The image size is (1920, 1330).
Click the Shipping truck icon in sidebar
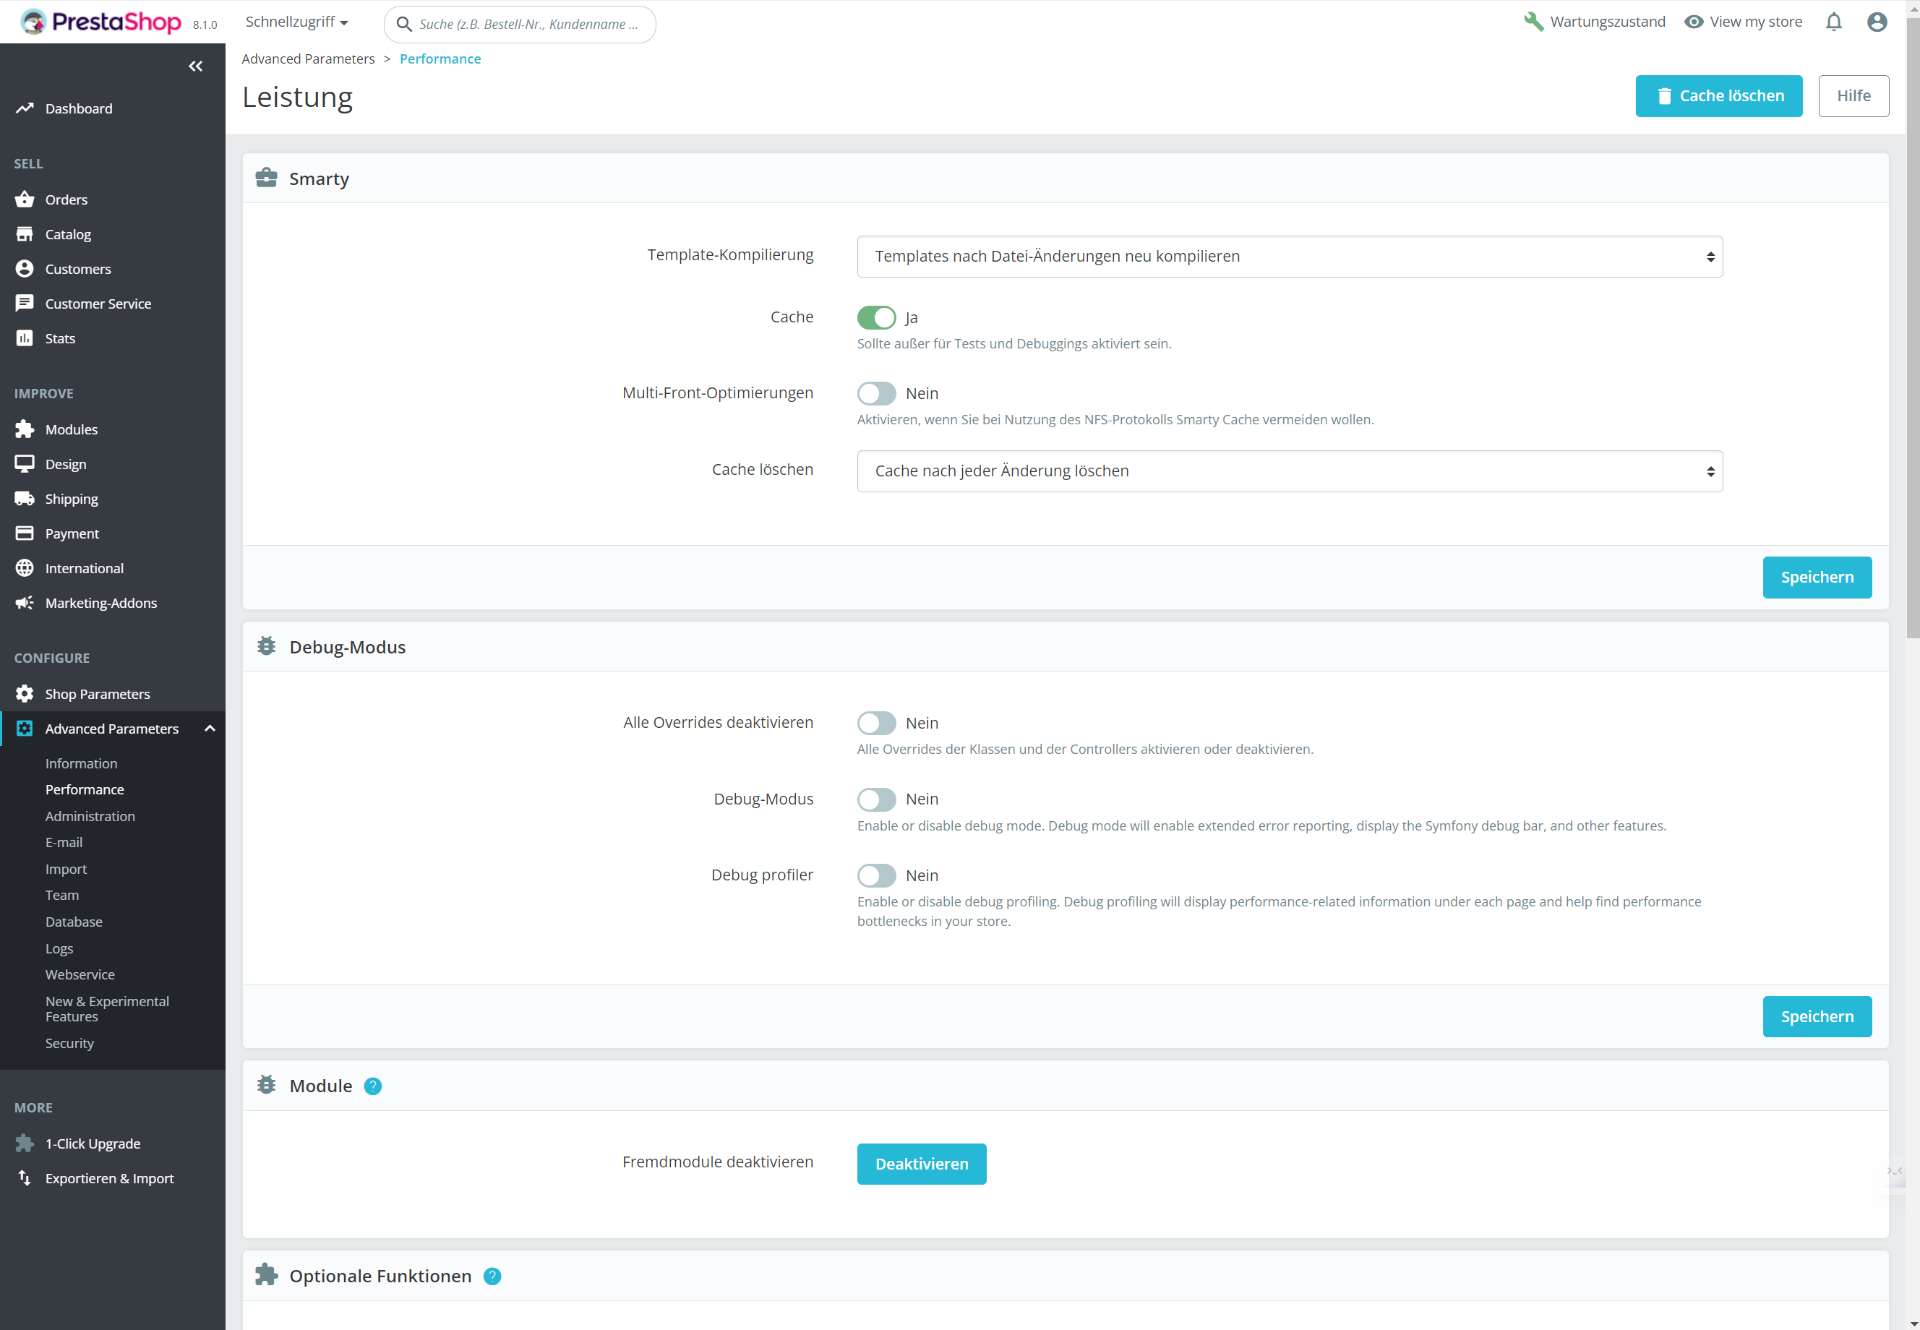pos(25,498)
